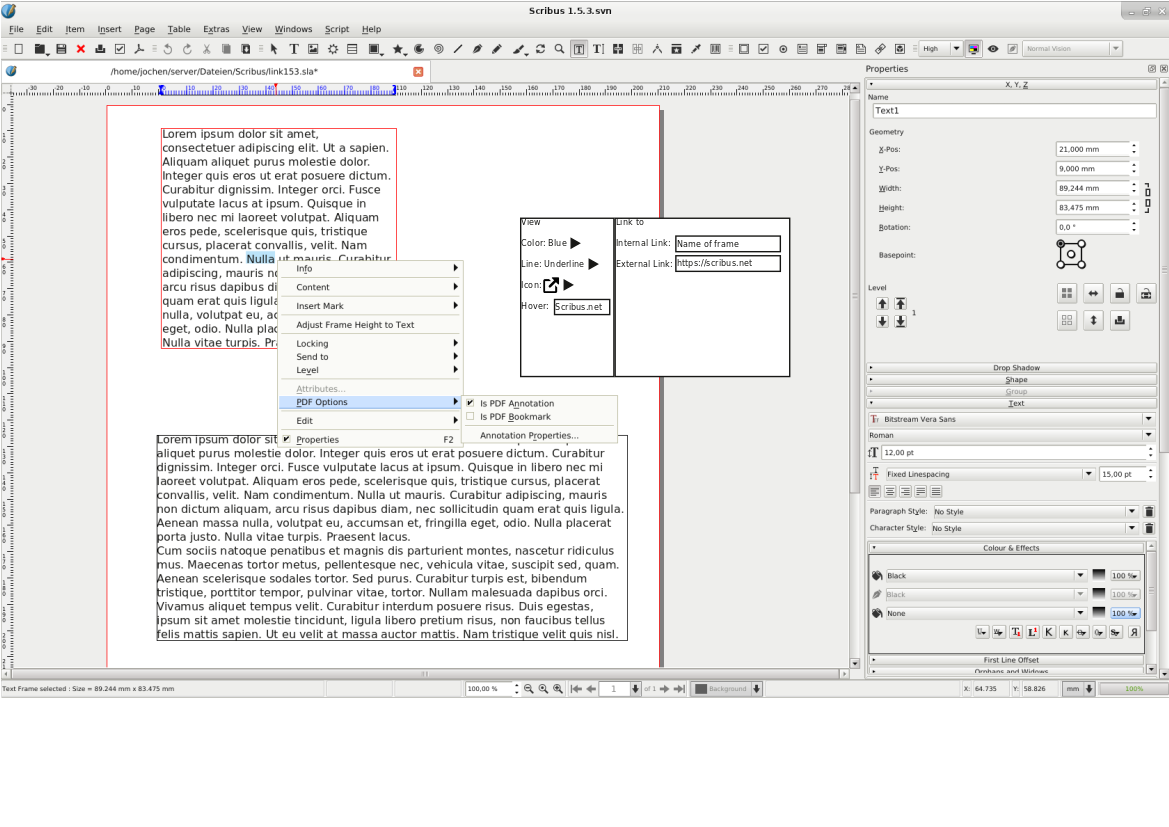Select the Text Frame tool

pos(294,49)
